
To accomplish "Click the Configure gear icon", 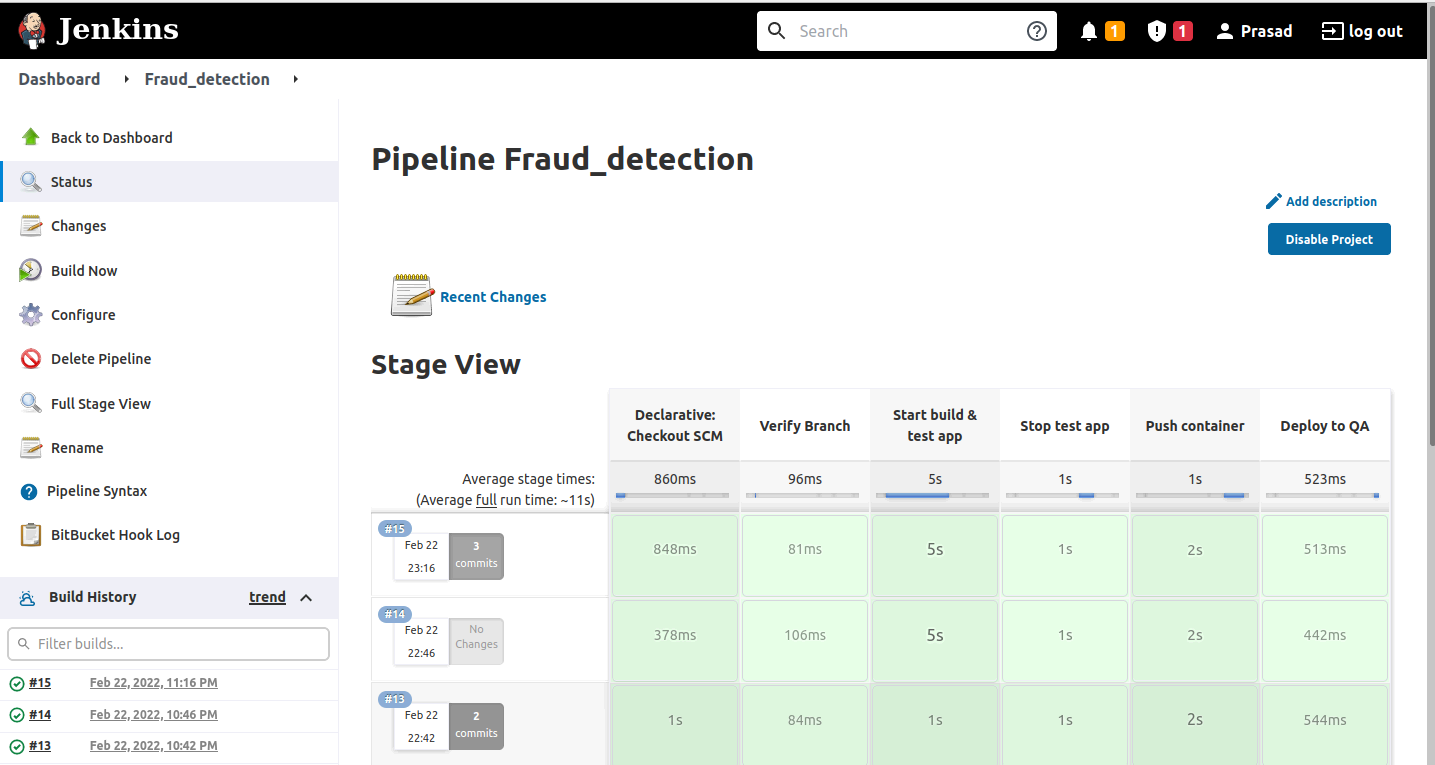I will click(x=31, y=314).
